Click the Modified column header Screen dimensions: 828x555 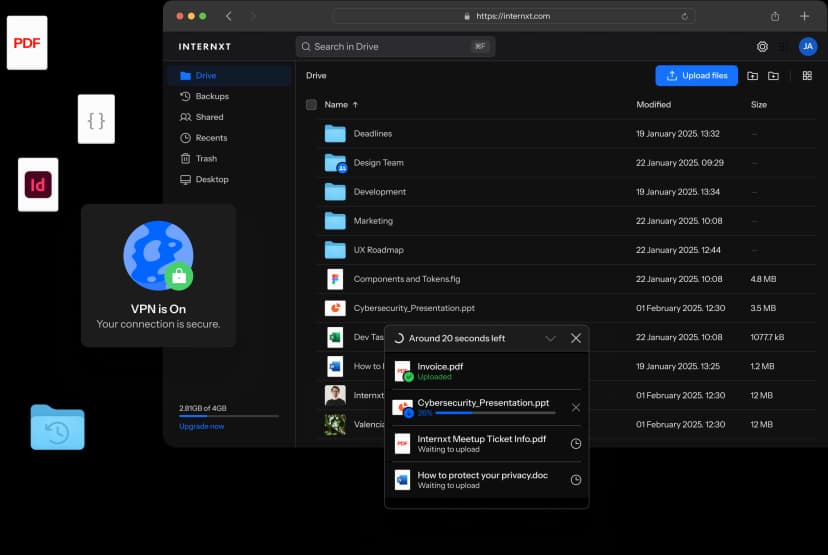tap(653, 105)
